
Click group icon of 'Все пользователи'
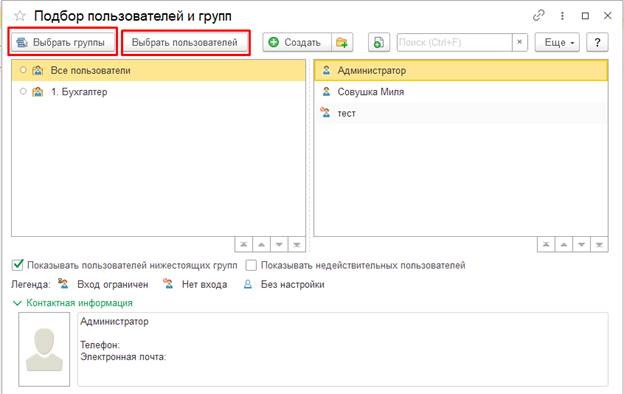click(37, 70)
